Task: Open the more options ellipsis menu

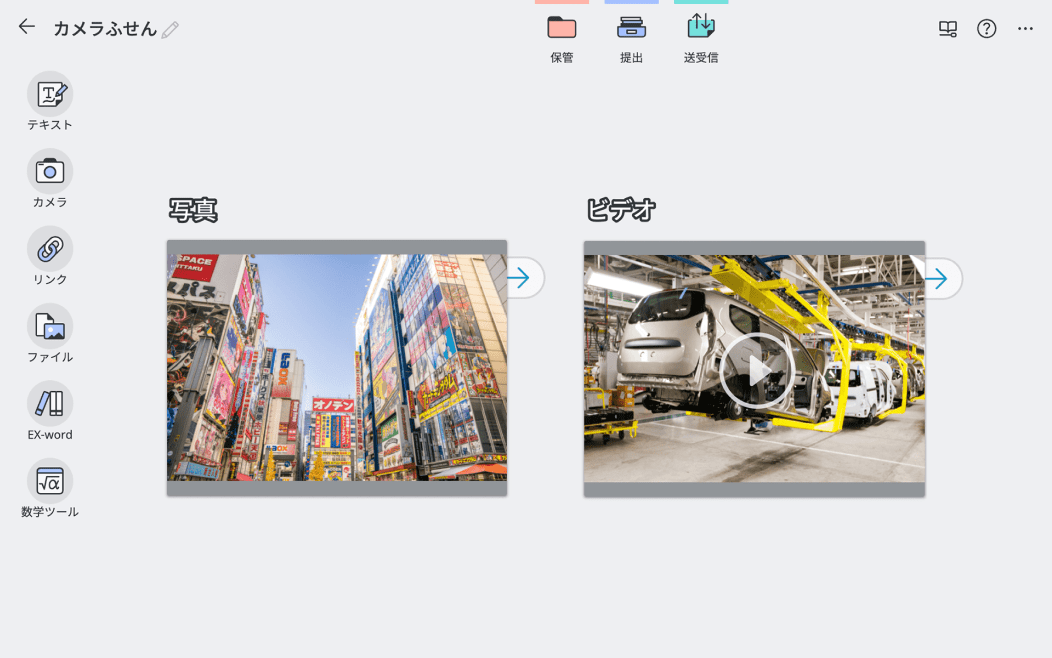Action: point(1025,28)
